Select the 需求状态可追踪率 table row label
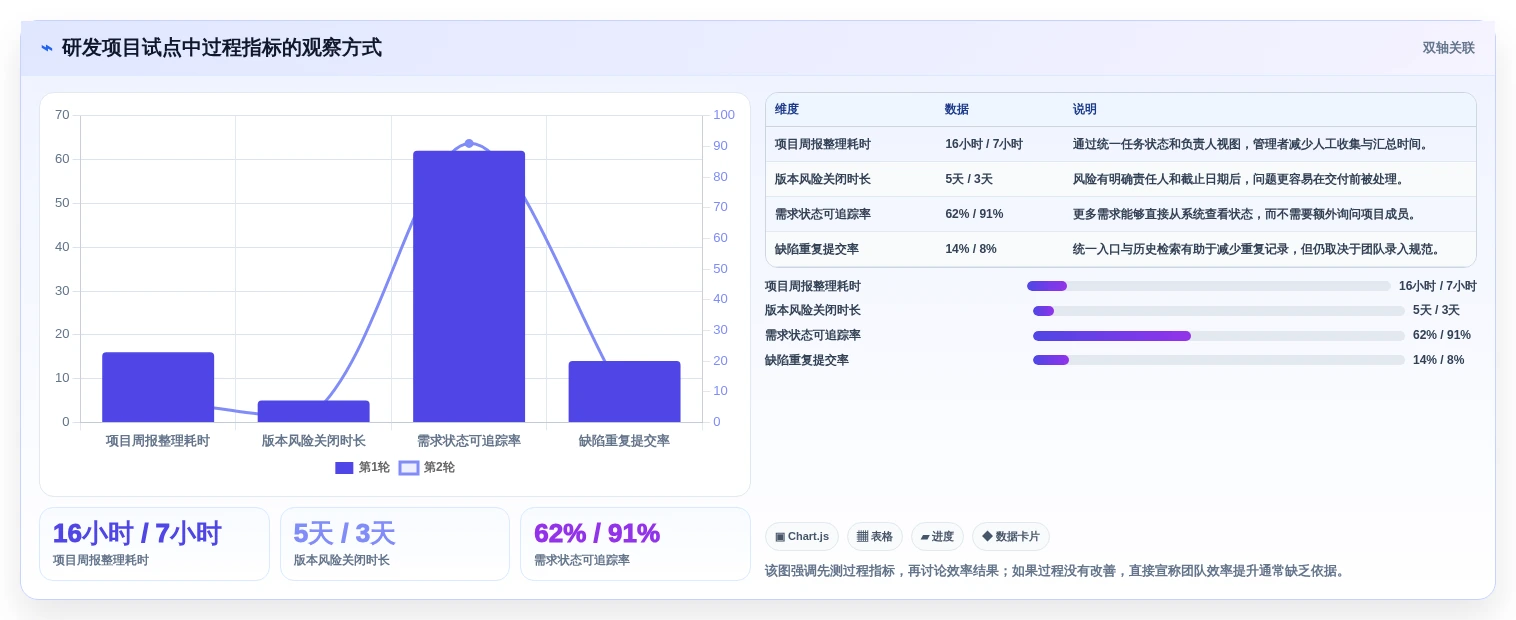This screenshot has height=620, width=1516. pyautogui.click(x=823, y=214)
